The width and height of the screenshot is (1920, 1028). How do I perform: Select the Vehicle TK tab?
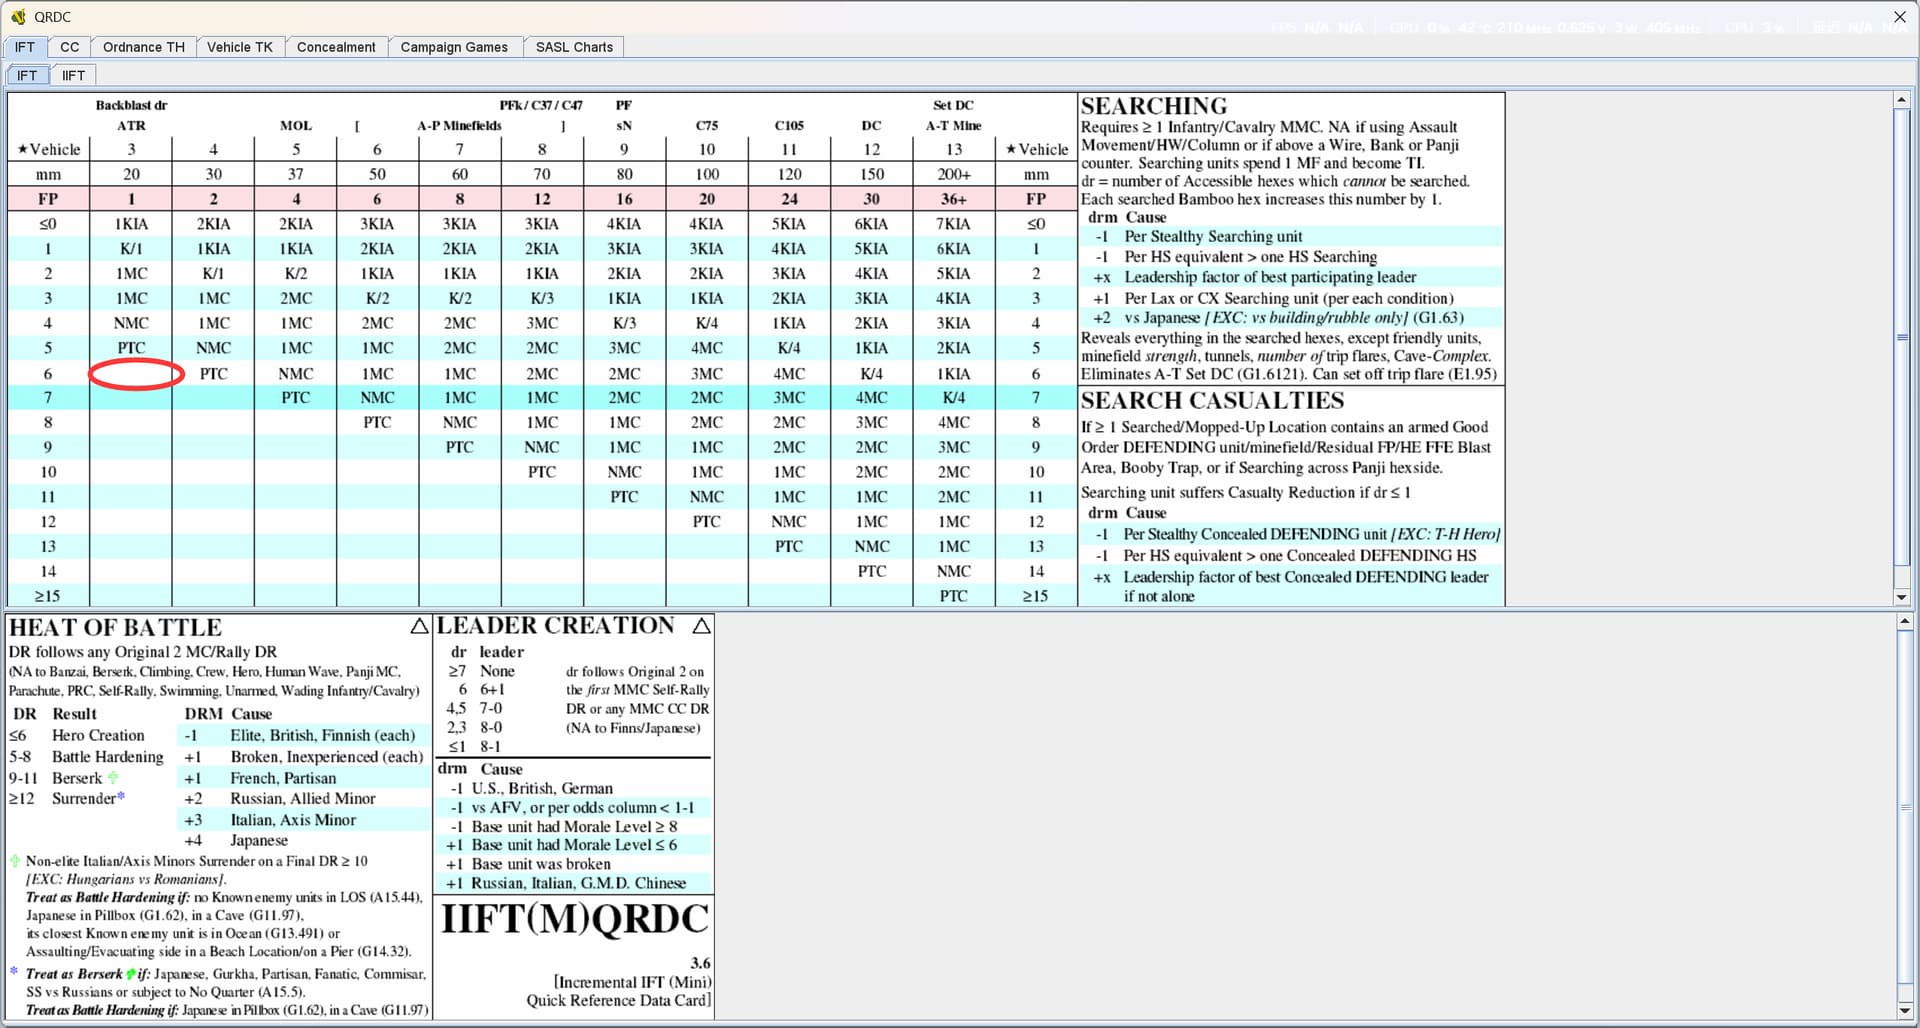click(x=239, y=47)
